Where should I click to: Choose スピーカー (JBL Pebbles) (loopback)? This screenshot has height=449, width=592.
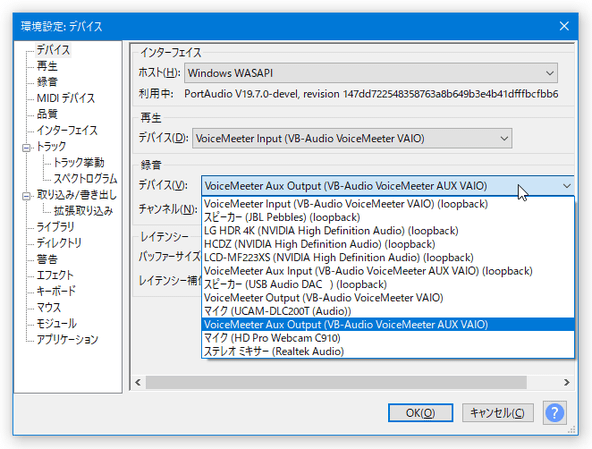click(x=388, y=218)
